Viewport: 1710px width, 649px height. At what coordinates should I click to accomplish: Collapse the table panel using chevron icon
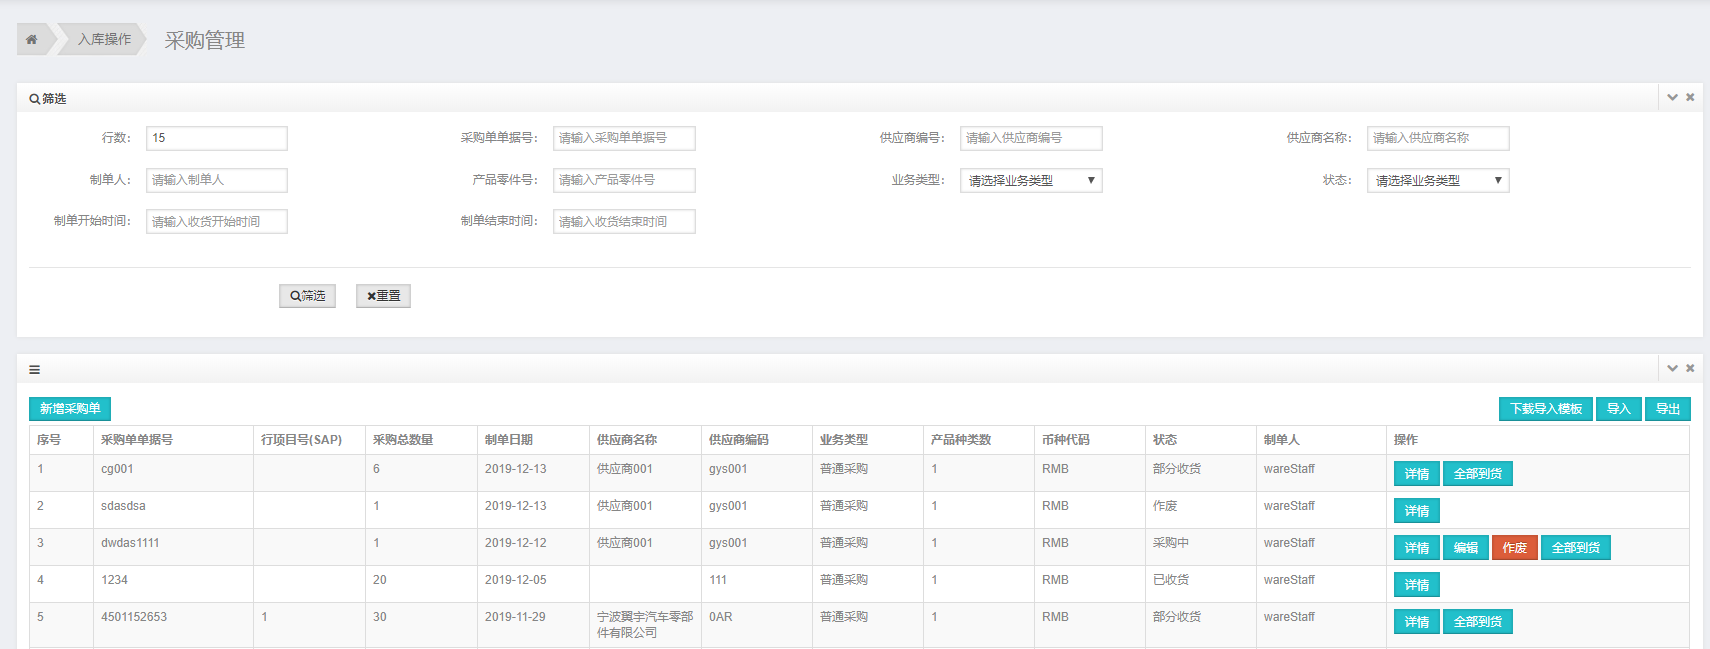pyautogui.click(x=1672, y=368)
